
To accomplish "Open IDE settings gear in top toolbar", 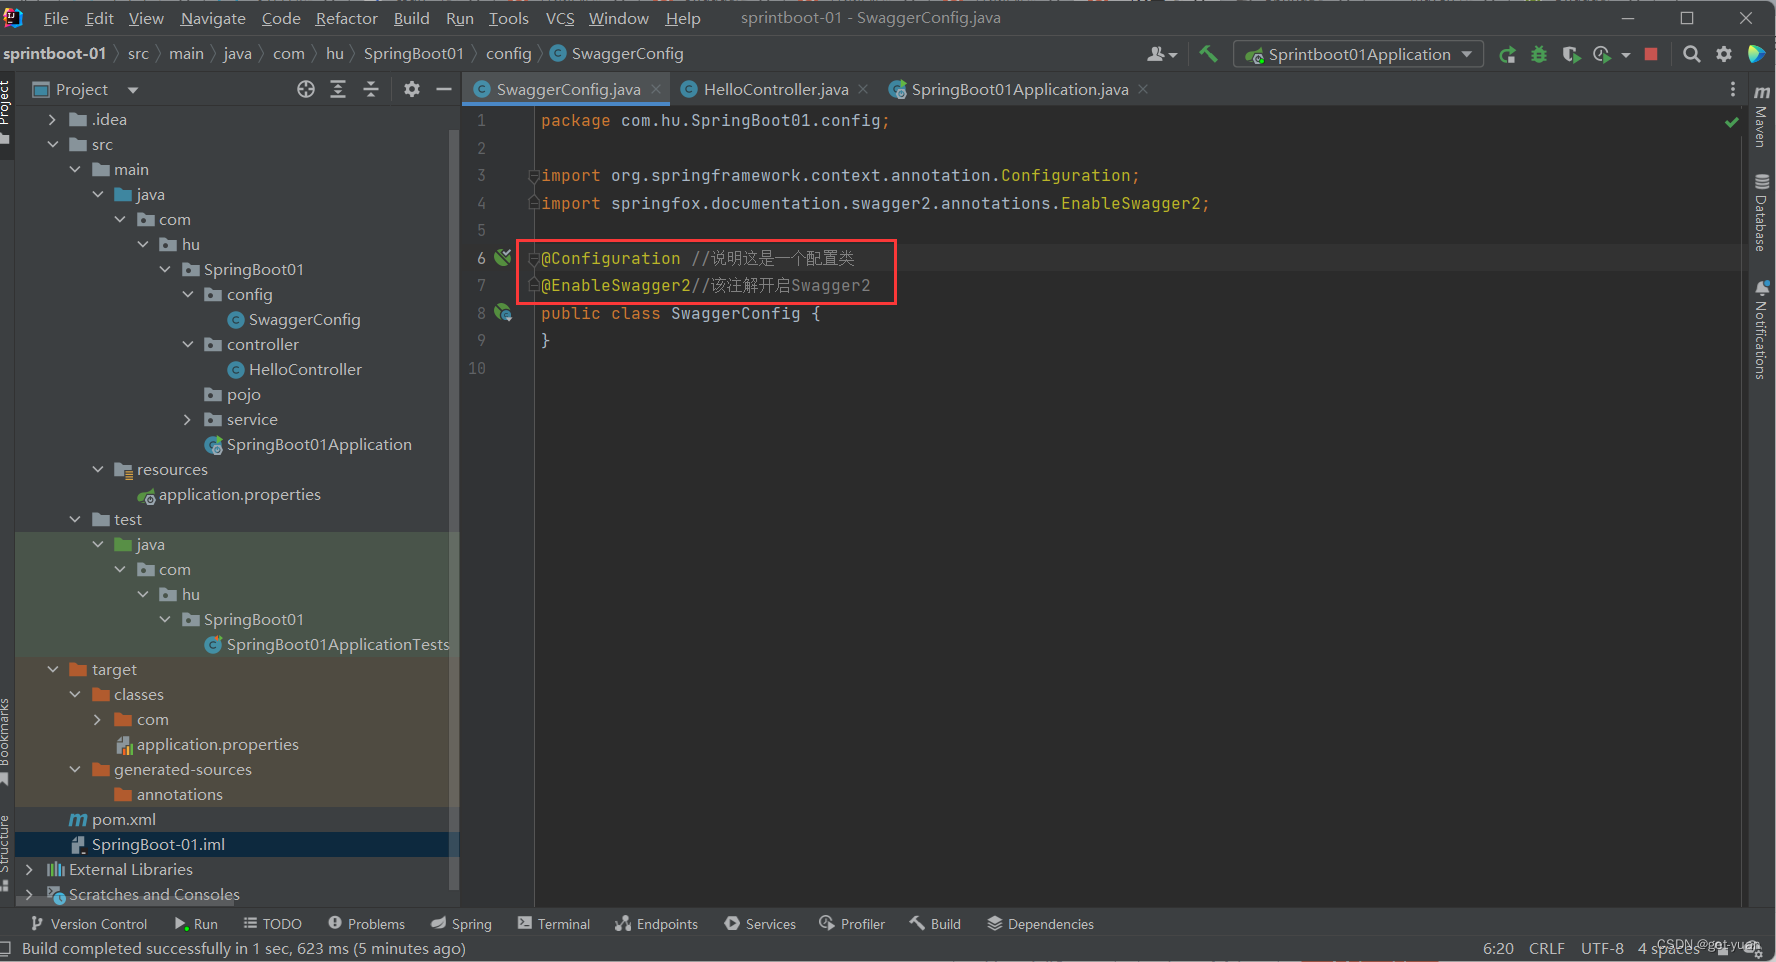I will (x=1724, y=54).
